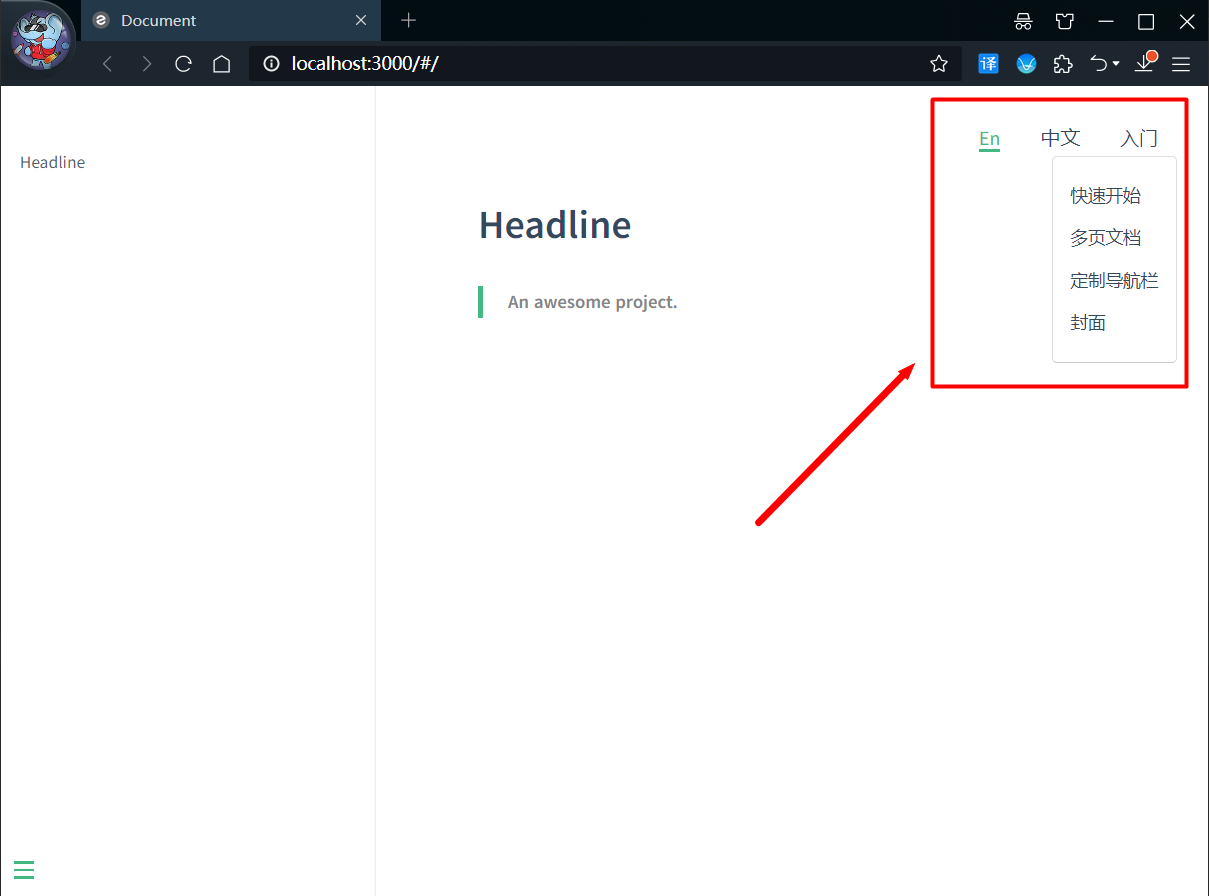
Task: Click the Headline page heading
Action: [x=555, y=224]
